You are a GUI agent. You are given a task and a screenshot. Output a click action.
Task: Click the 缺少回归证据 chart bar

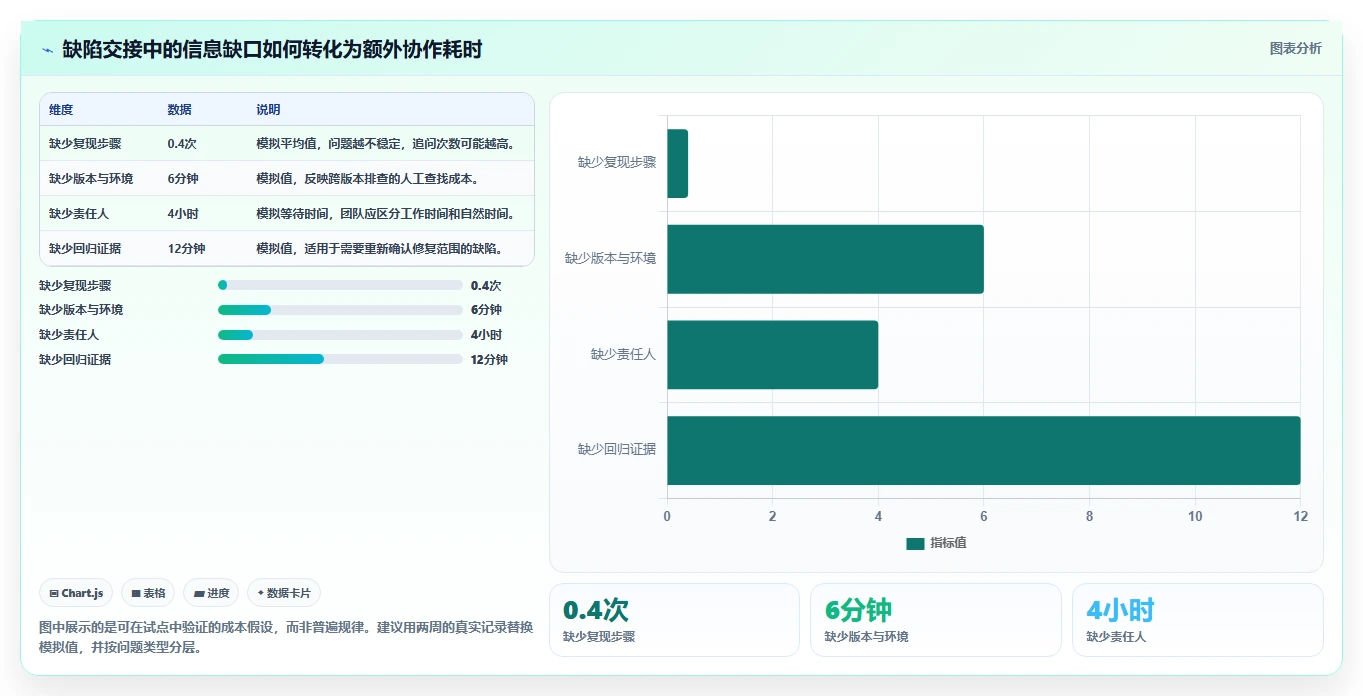click(983, 451)
